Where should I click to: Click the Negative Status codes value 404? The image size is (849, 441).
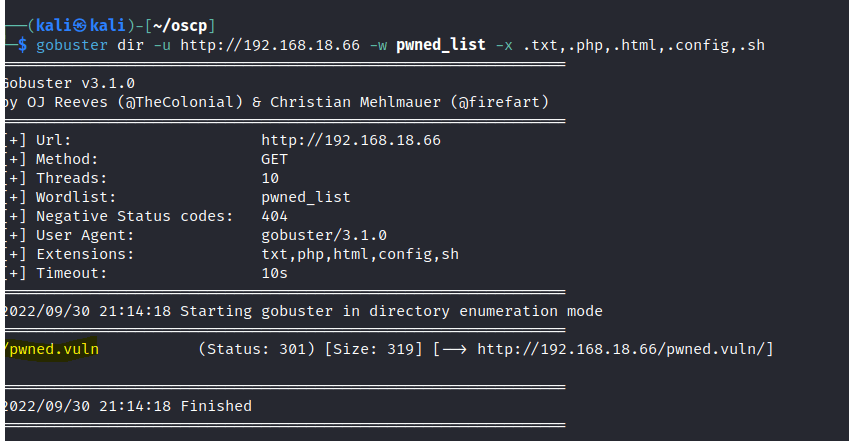[274, 216]
